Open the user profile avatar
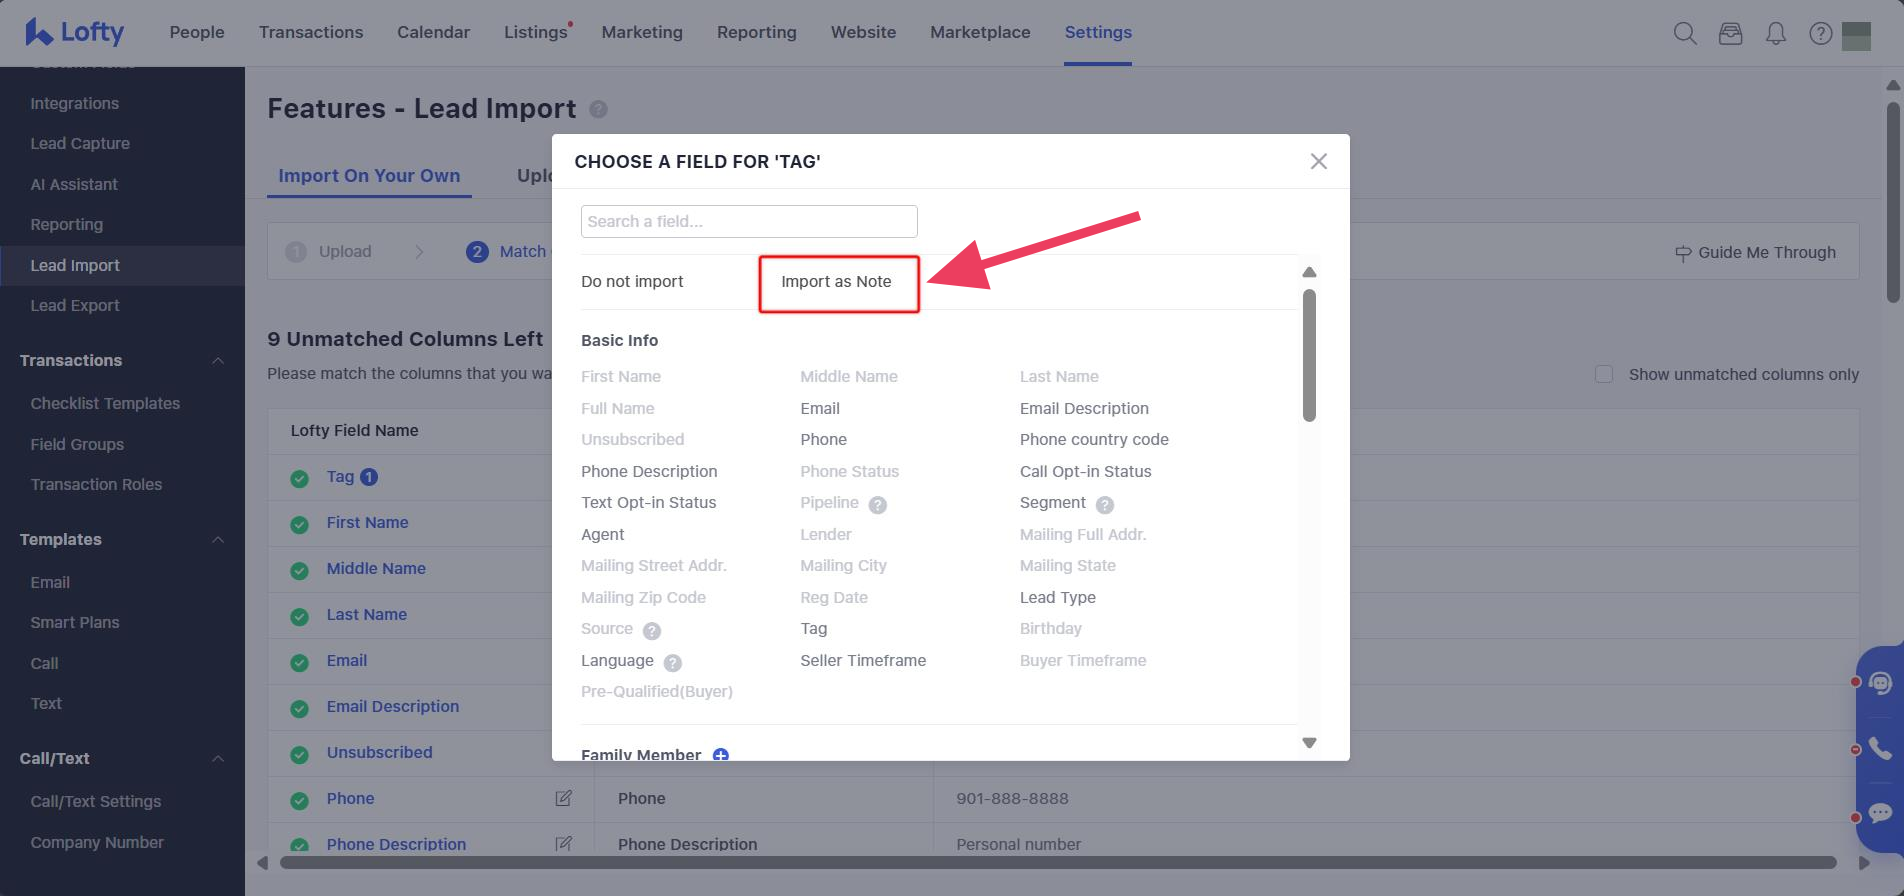1904x896 pixels. coord(1856,36)
